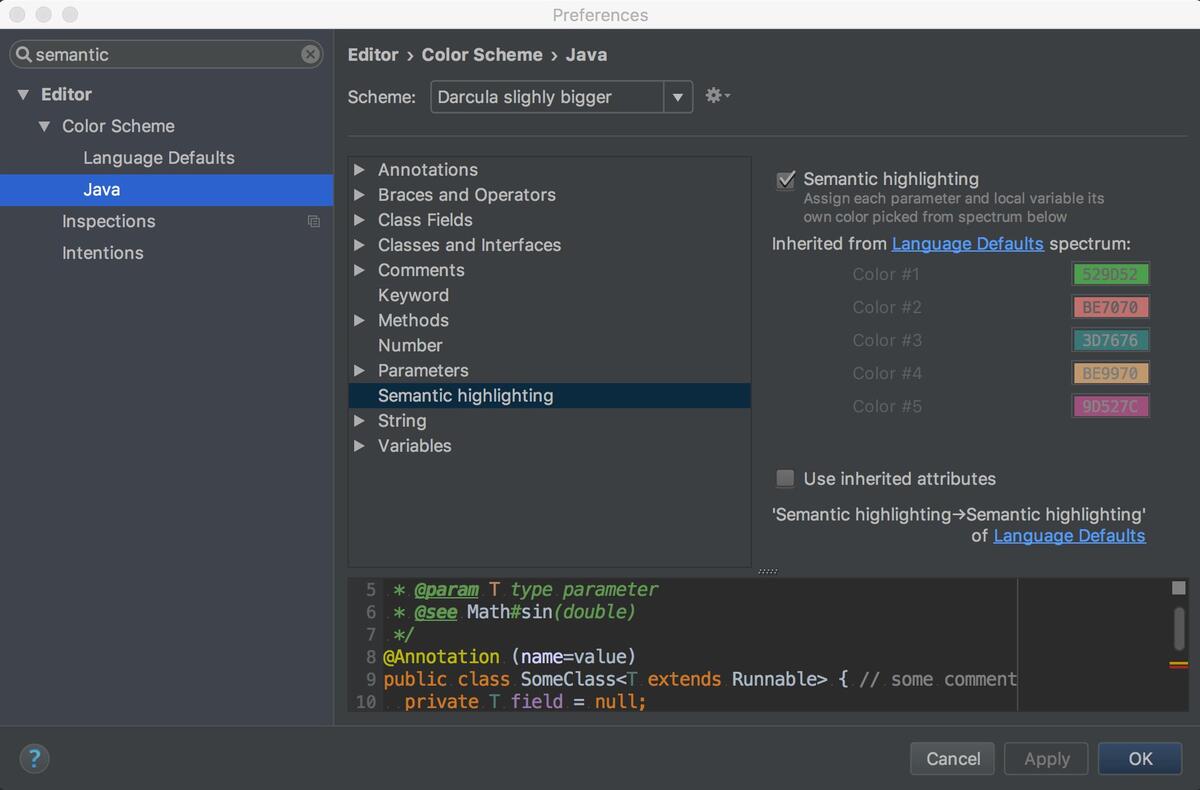Expand the Annotations category
The height and width of the screenshot is (790, 1200).
(360, 170)
